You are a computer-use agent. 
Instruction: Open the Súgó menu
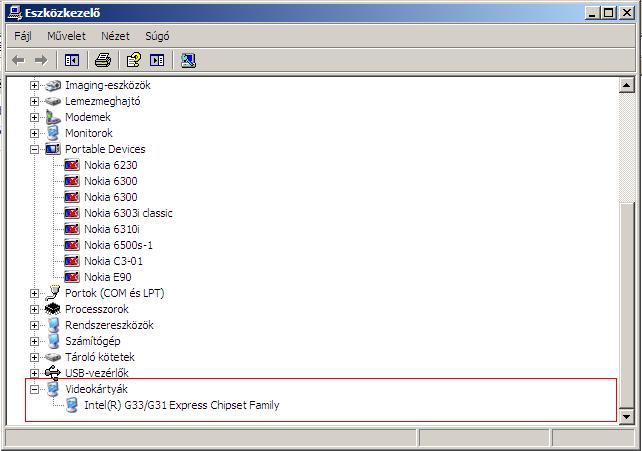[x=157, y=36]
